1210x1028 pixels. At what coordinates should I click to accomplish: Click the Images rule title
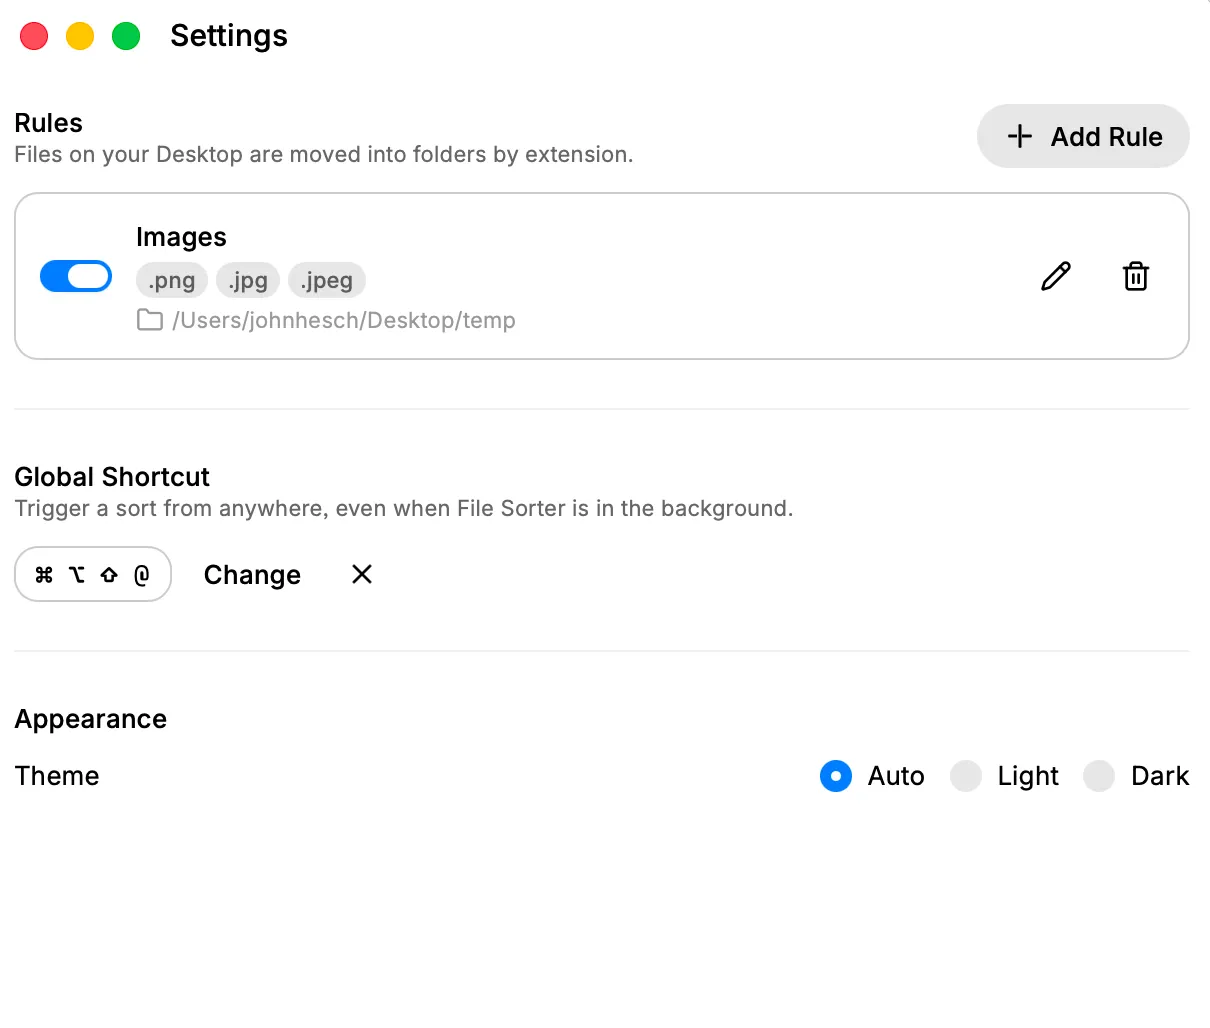(x=181, y=237)
